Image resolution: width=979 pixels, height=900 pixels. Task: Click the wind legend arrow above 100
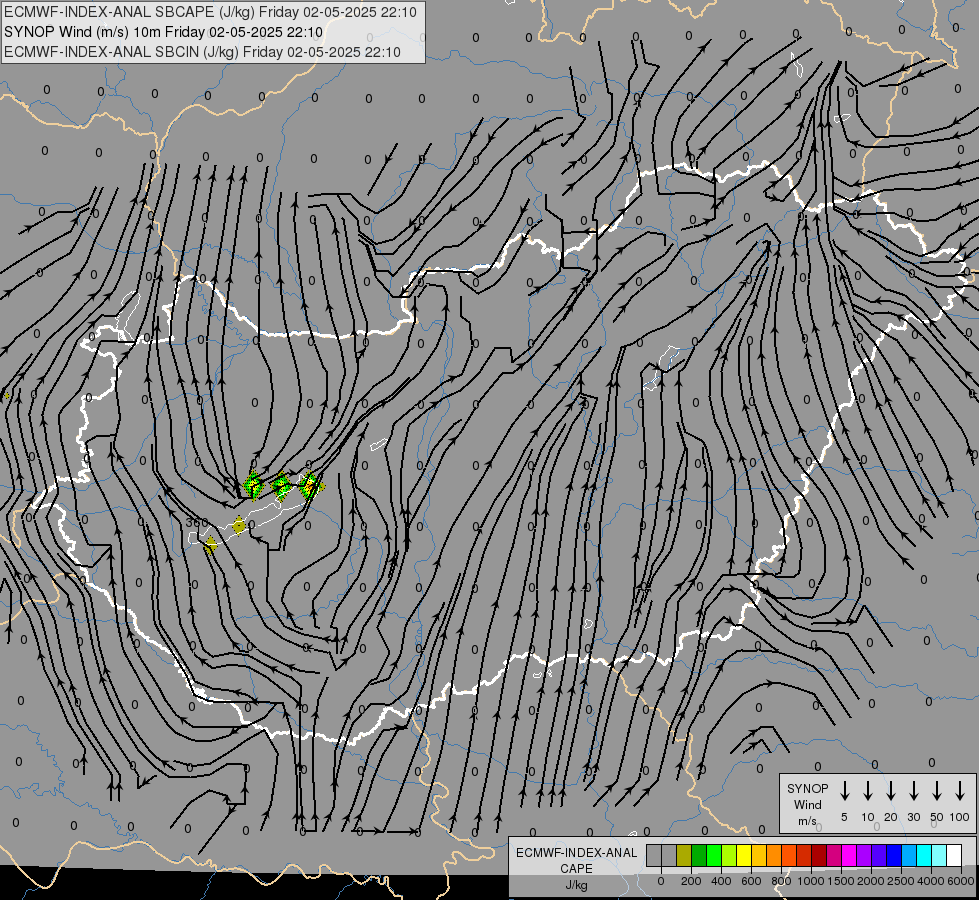click(960, 791)
